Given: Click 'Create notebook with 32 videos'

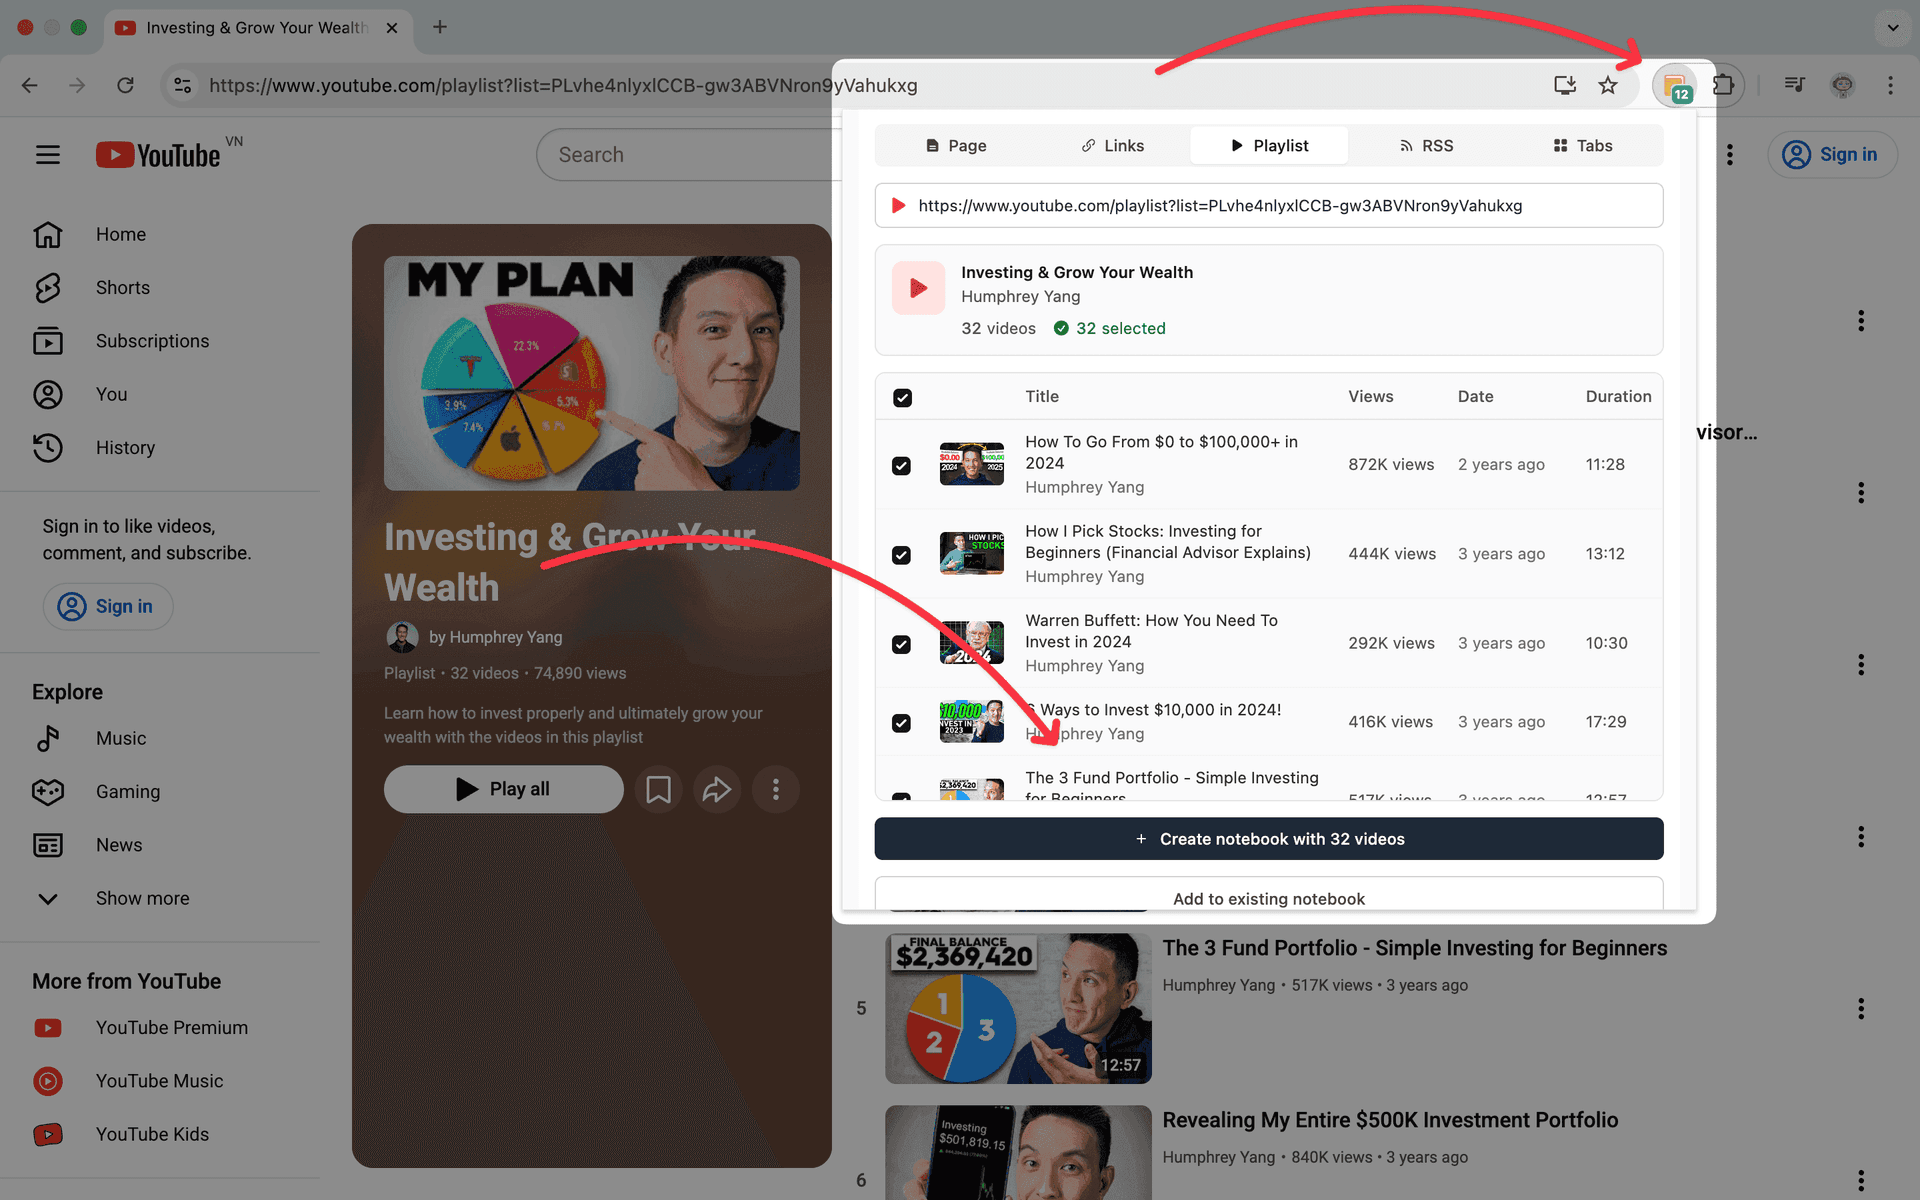Looking at the screenshot, I should click(1268, 839).
